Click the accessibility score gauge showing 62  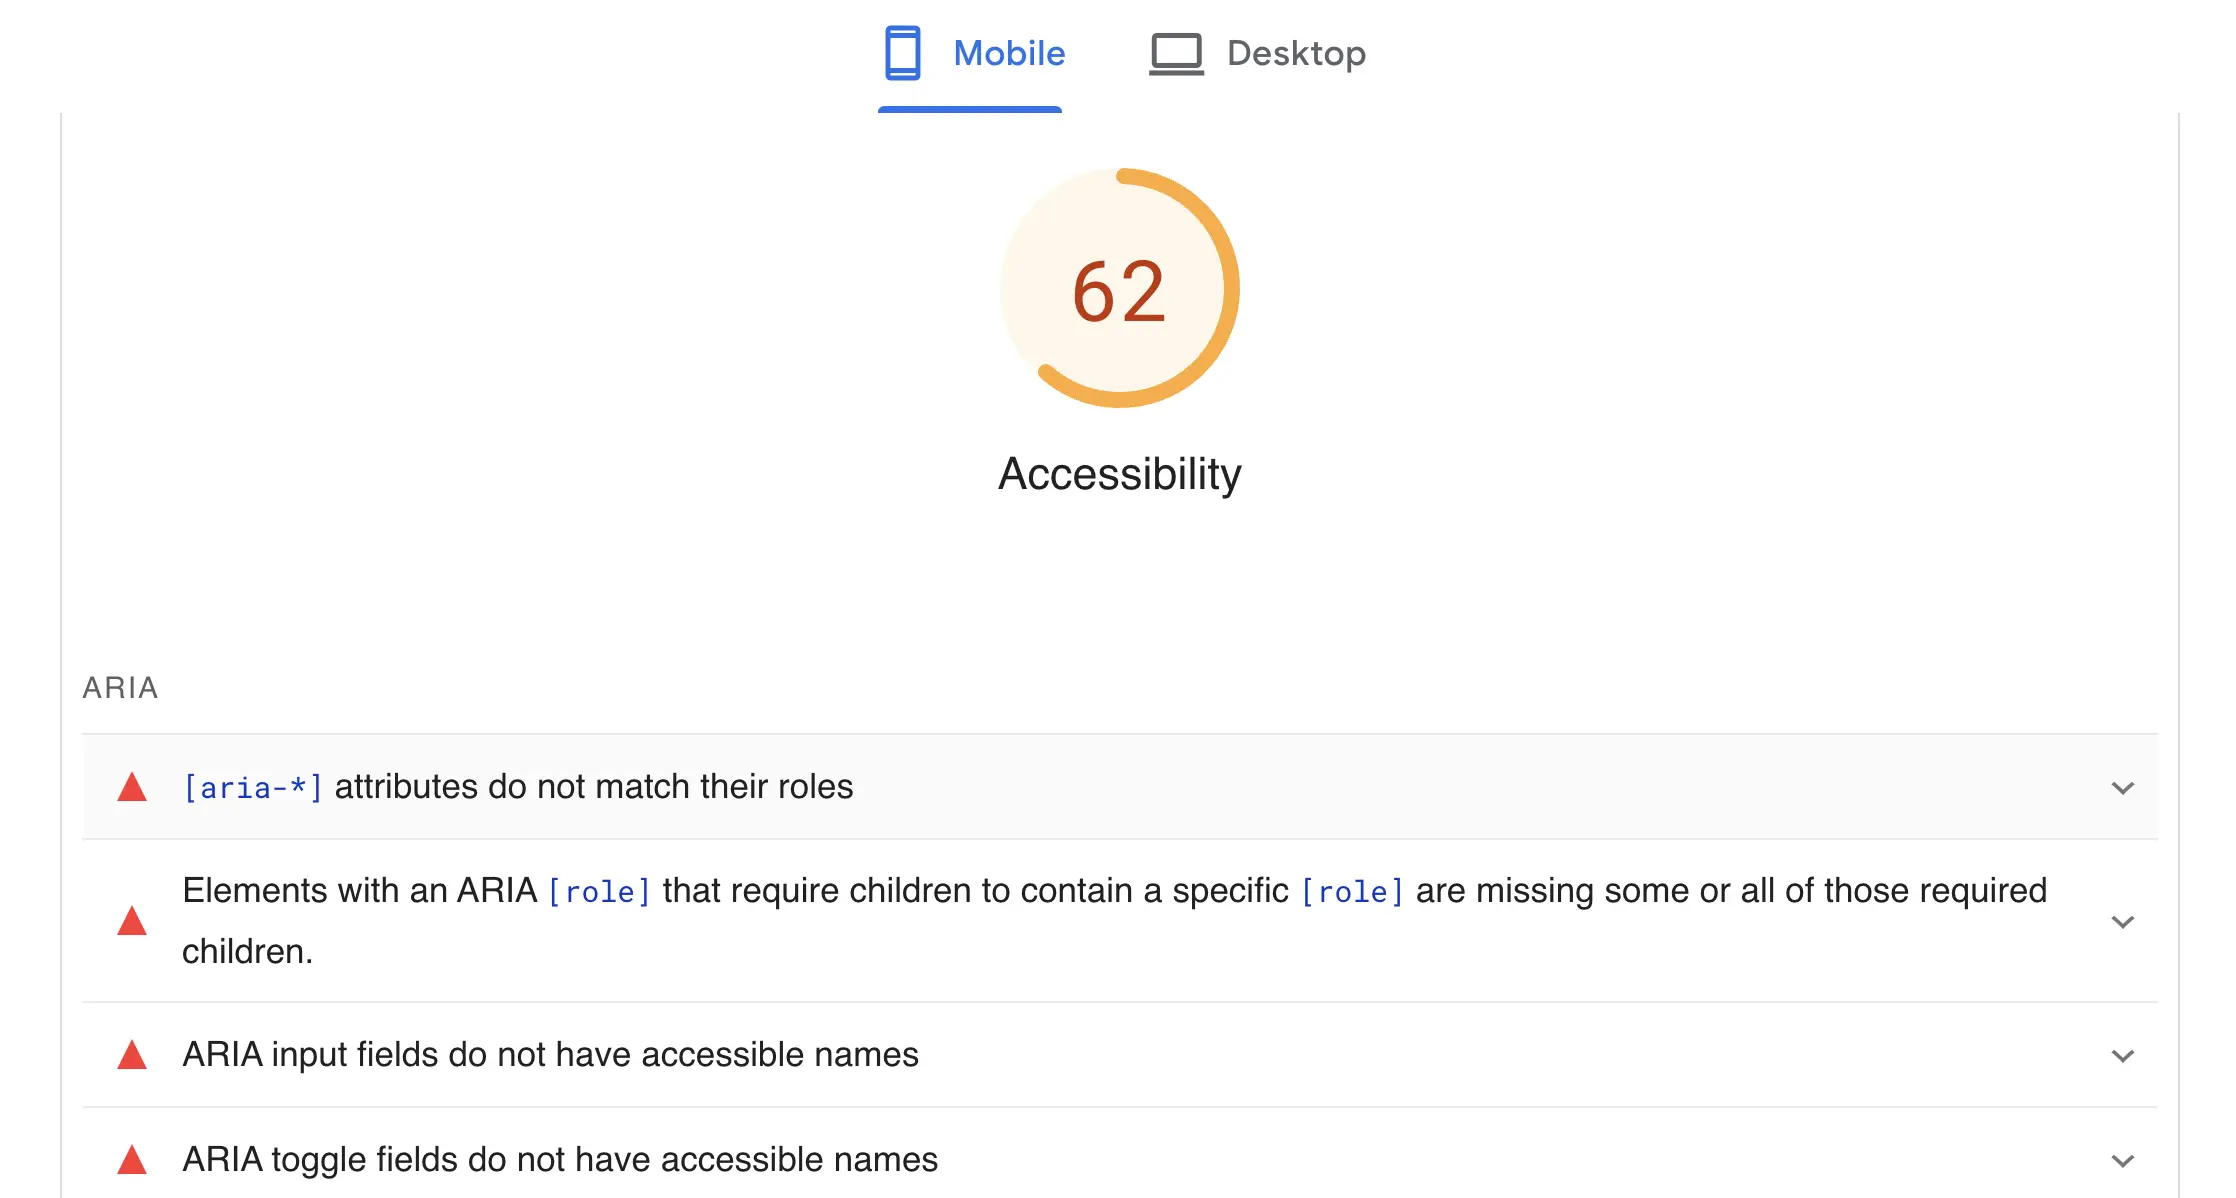[1119, 289]
